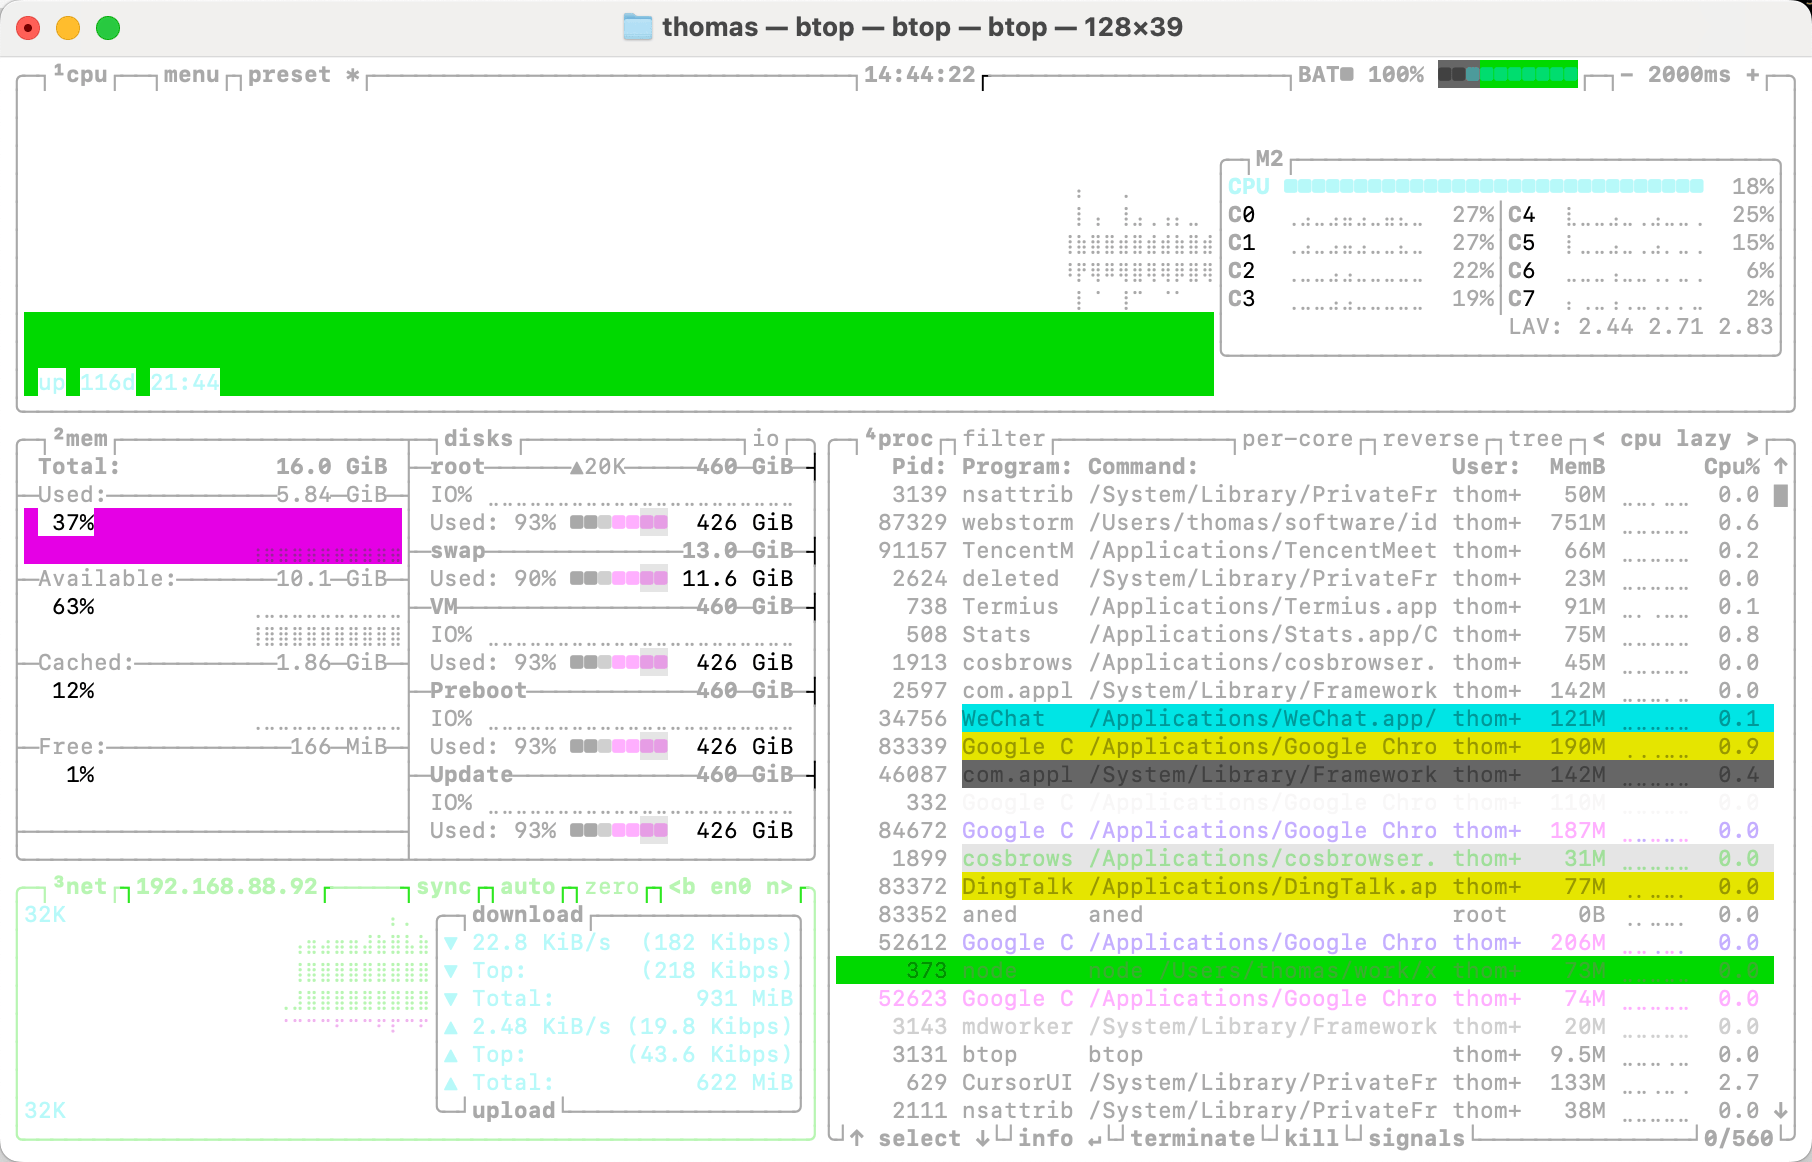This screenshot has height=1162, width=1812.
Task: Click the process list scrollbar thumb
Action: pyautogui.click(x=1780, y=495)
